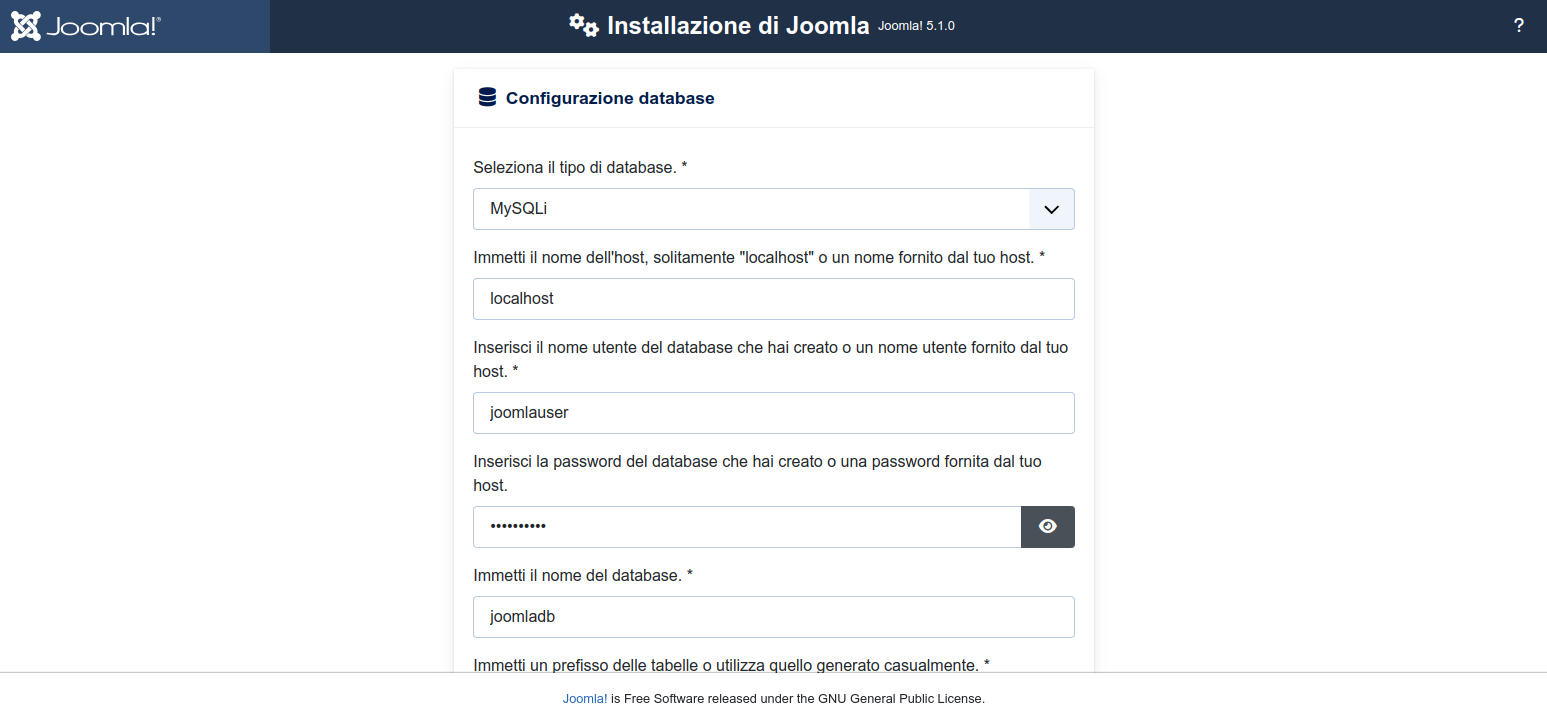Screen dimensions: 1547x724
Task: Click the joomladb database name field
Action: pyautogui.click(x=773, y=617)
